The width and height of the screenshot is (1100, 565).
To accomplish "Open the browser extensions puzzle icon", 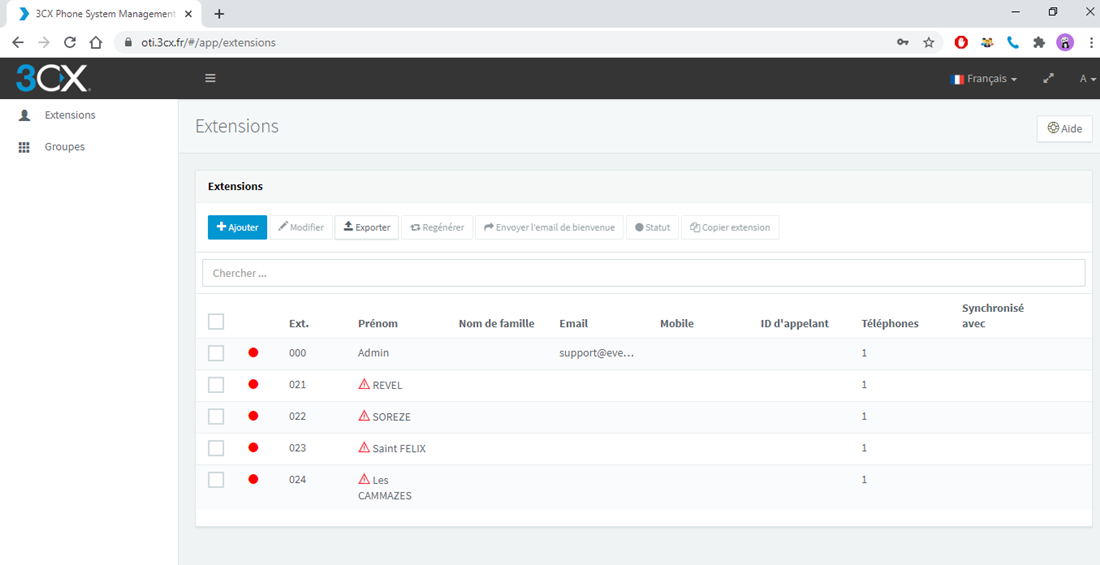I will tap(1039, 42).
